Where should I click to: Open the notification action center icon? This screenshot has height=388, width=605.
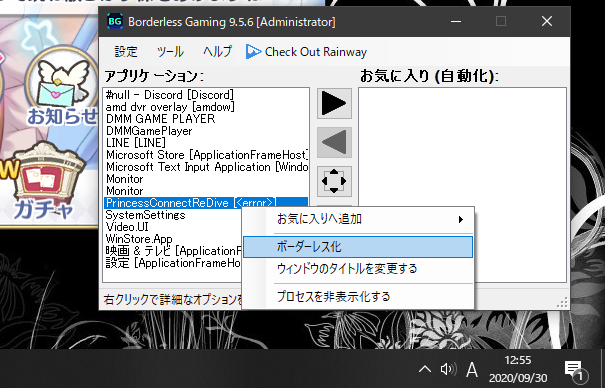[576, 370]
